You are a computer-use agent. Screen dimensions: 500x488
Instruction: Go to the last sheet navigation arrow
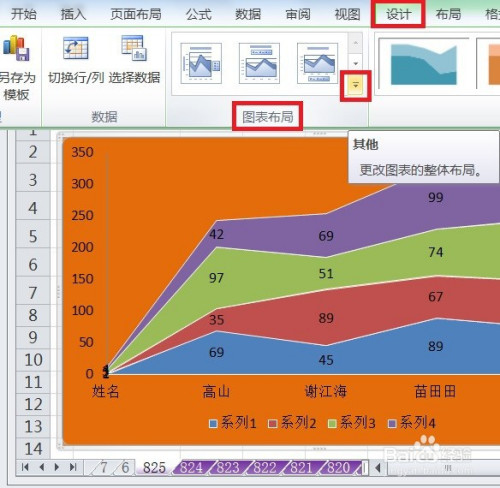point(73,467)
